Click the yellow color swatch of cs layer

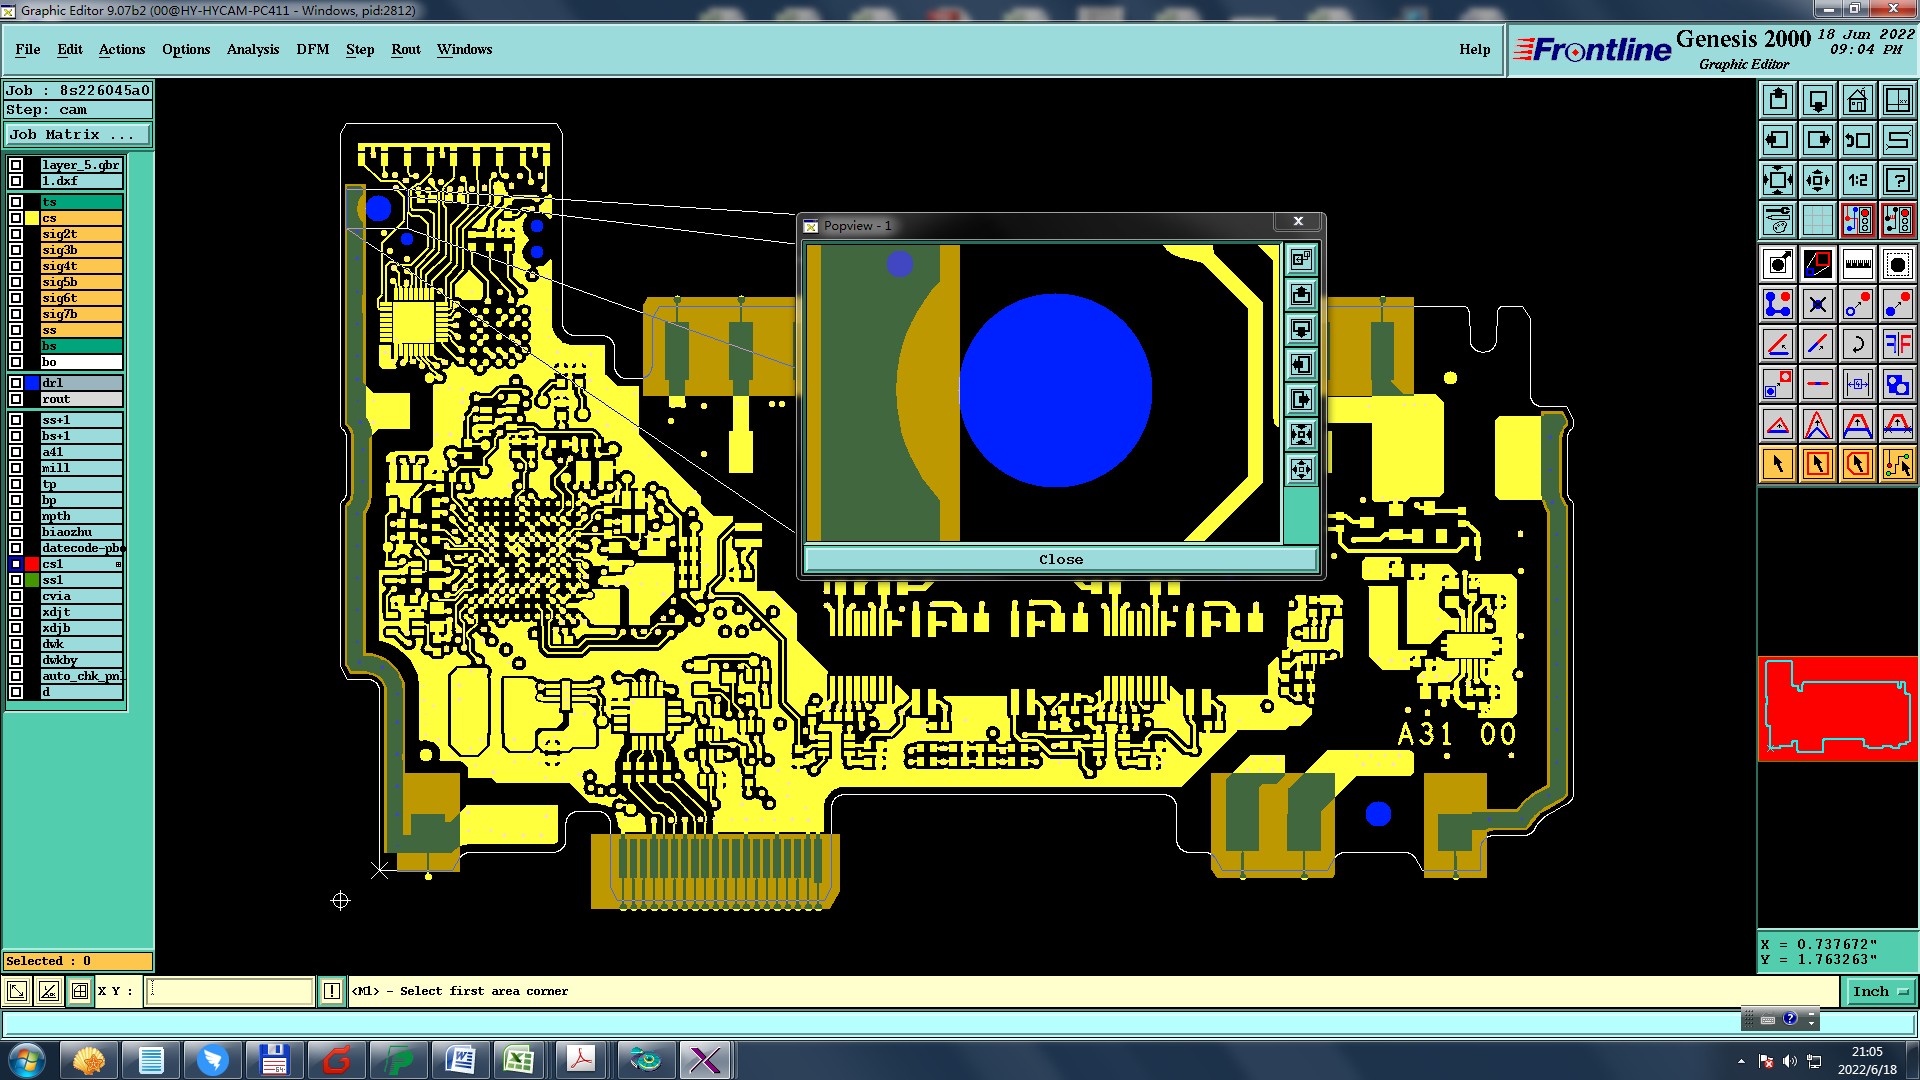32,218
